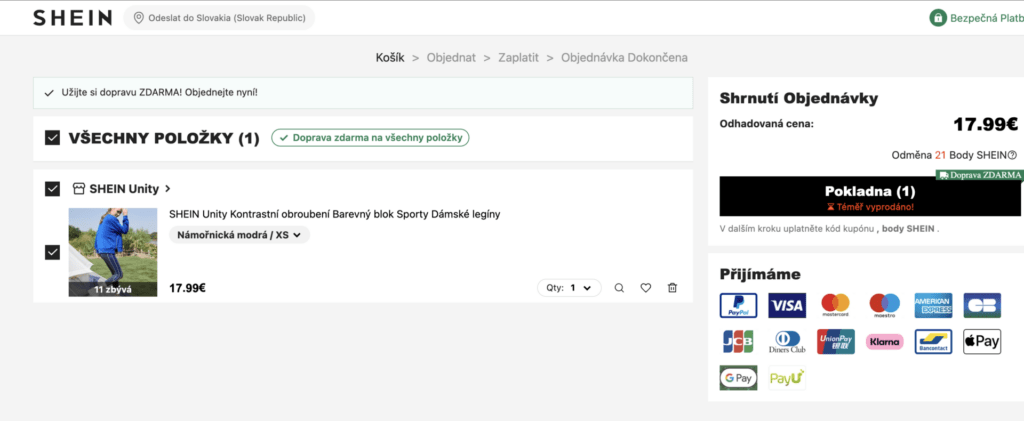
Task: Select the 'Objednat' breadcrumb step
Action: [x=451, y=57]
